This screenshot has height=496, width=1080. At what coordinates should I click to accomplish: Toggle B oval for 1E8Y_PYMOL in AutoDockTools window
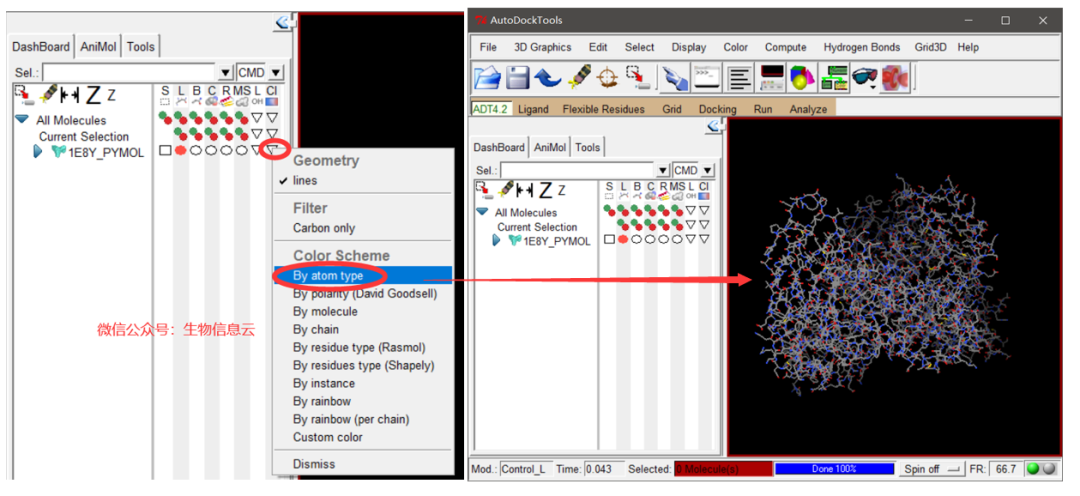pos(636,240)
